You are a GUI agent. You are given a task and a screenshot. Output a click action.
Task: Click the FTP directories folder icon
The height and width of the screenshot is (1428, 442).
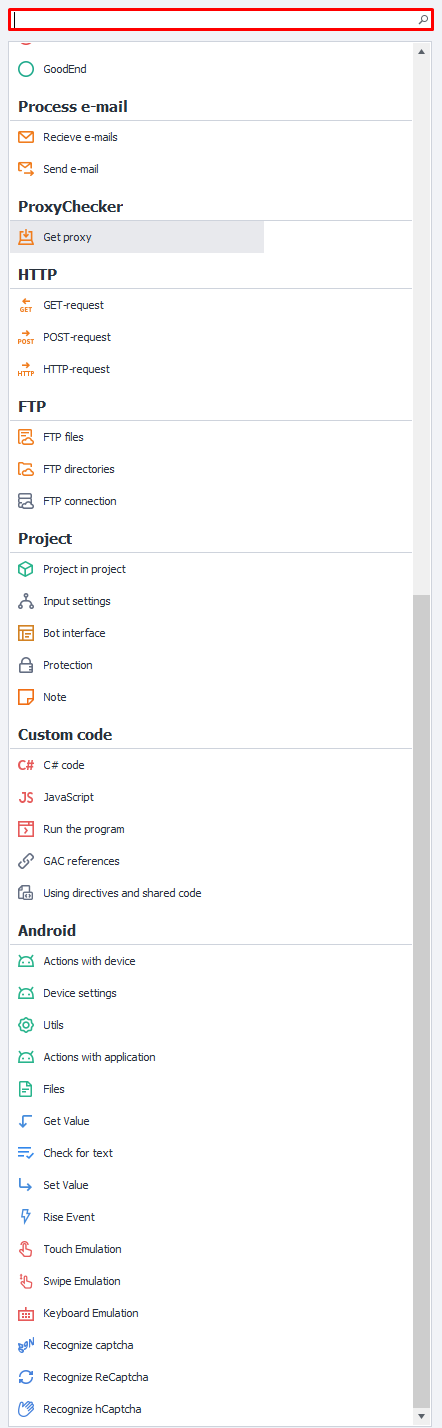coord(26,469)
